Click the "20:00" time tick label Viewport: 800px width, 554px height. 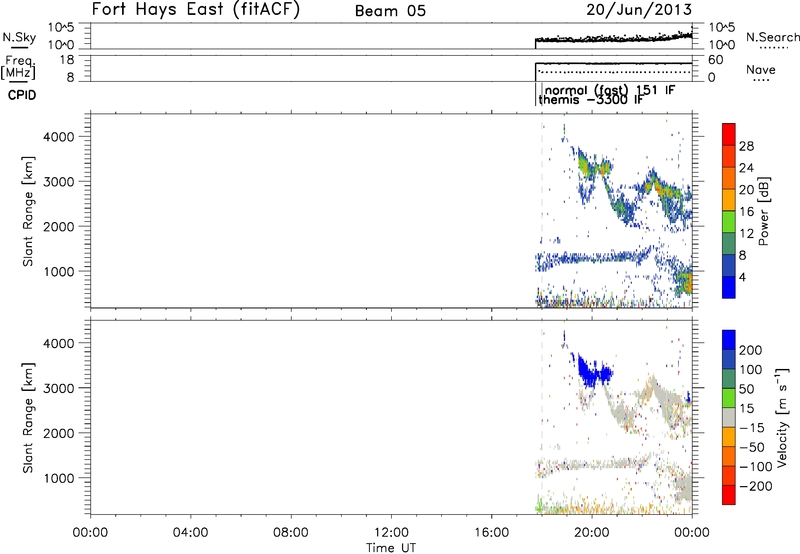[x=591, y=533]
